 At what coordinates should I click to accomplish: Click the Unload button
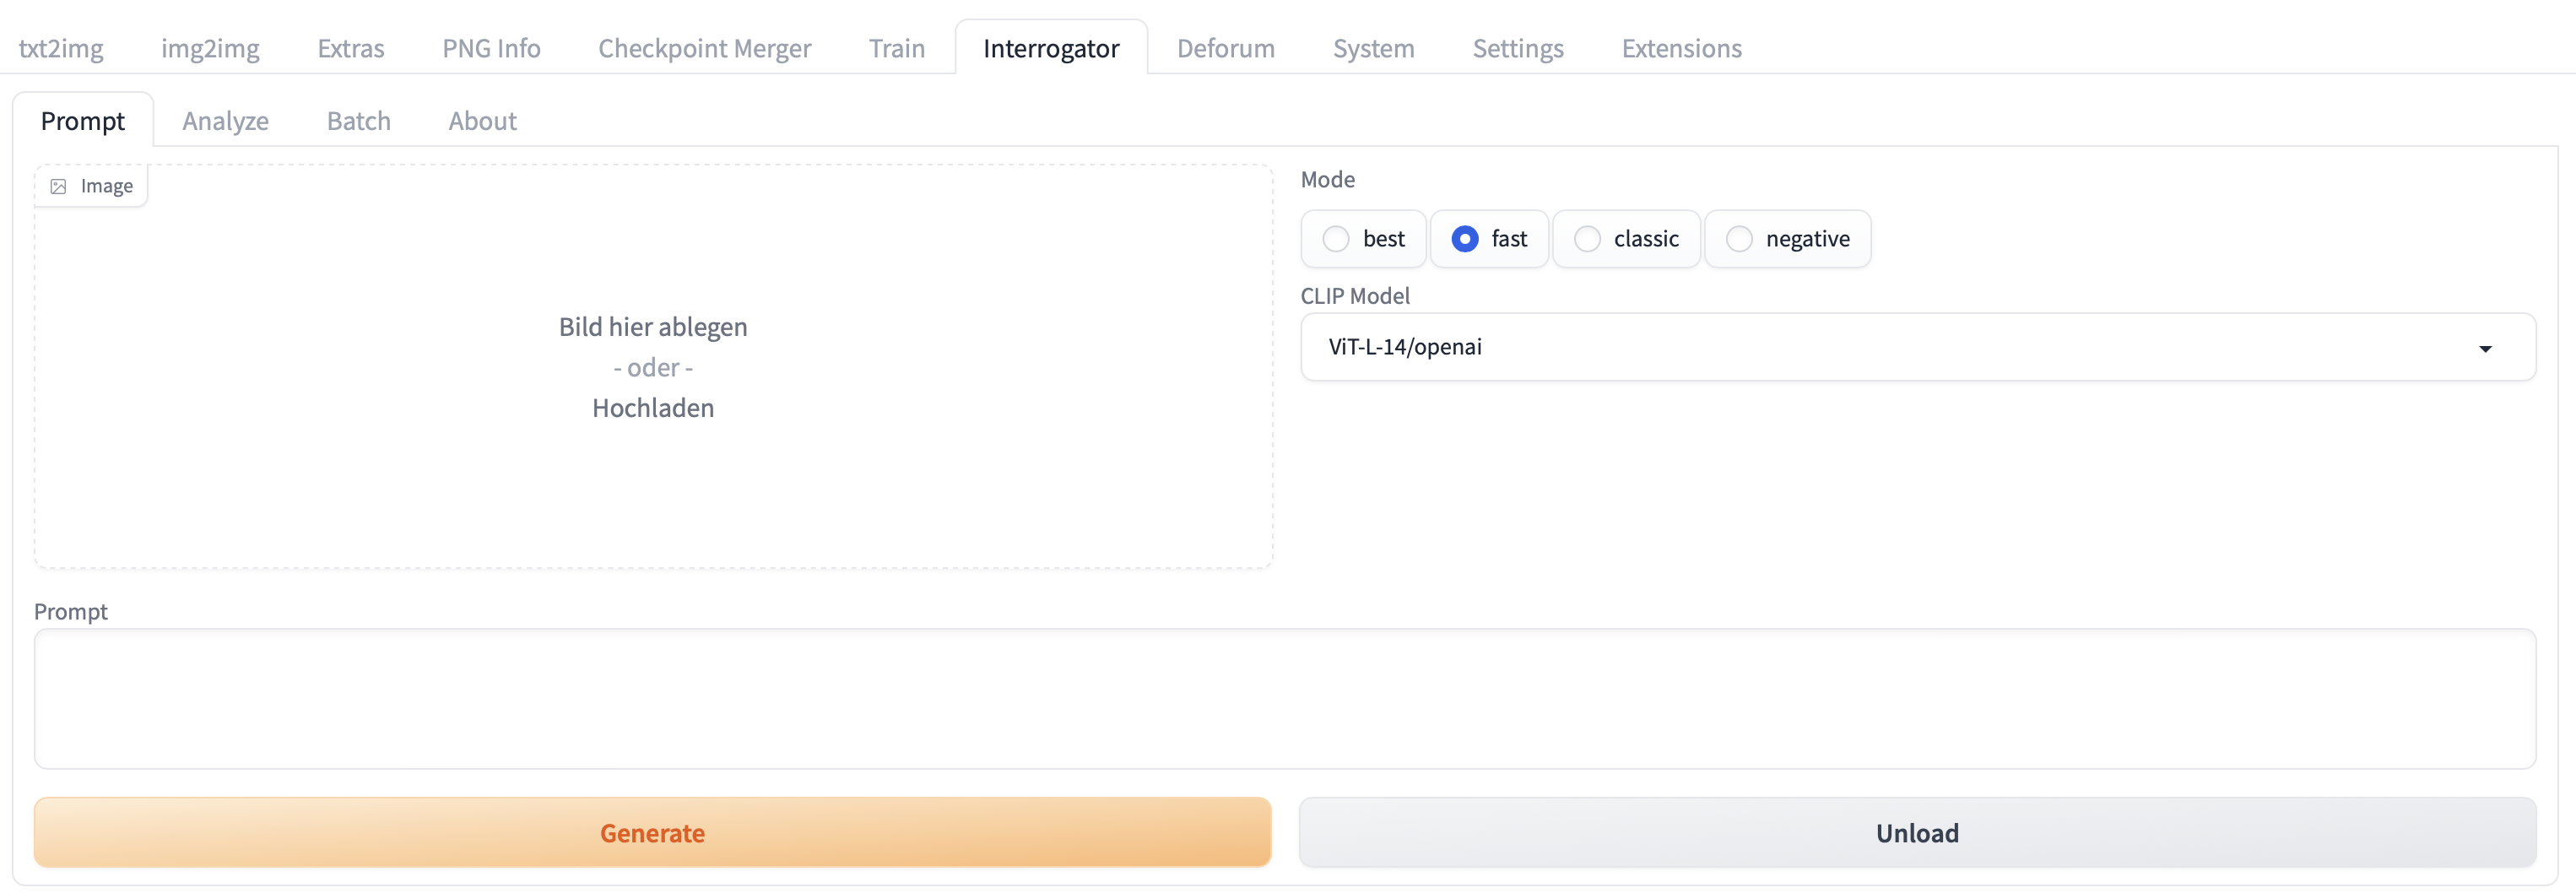tap(1916, 831)
